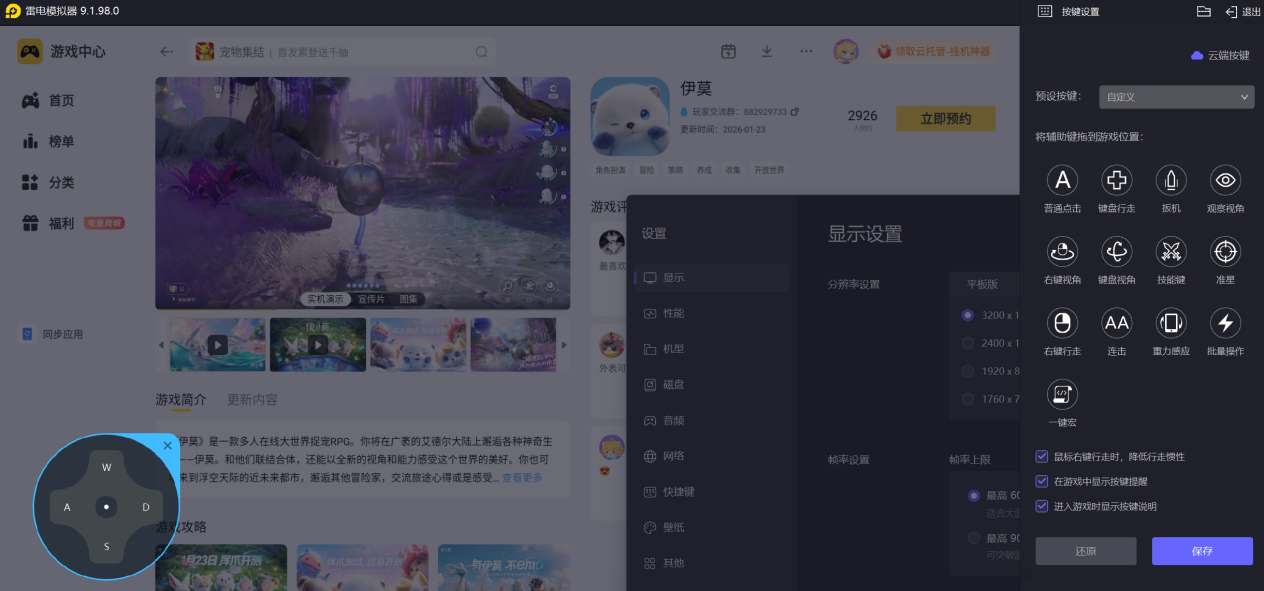This screenshot has height=591, width=1264.
Task: Click the D key on keypad overlay
Action: point(146,507)
